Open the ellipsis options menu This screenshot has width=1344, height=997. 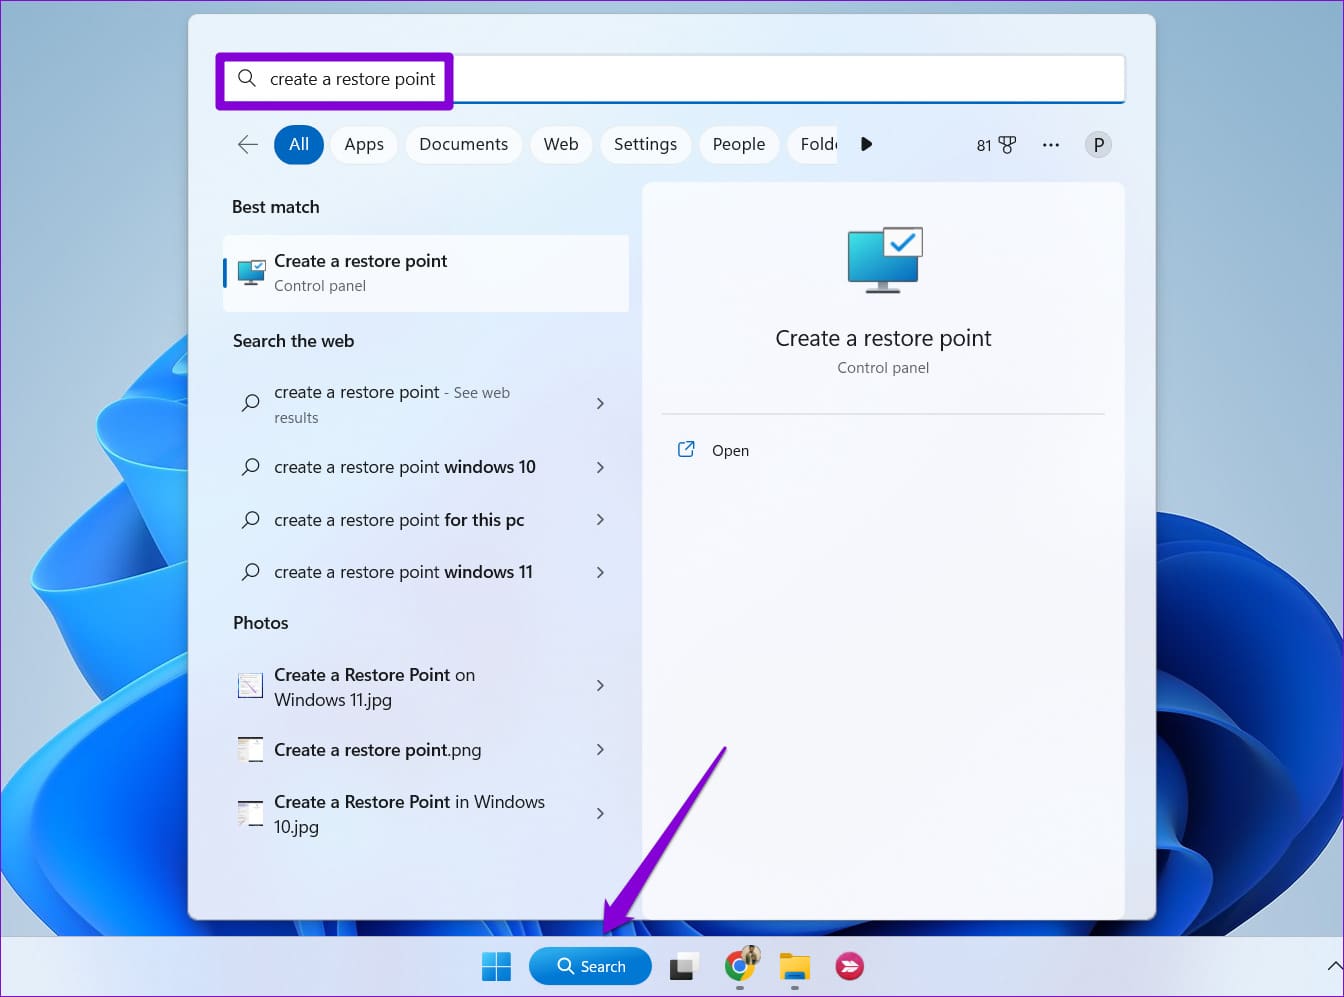(x=1051, y=144)
